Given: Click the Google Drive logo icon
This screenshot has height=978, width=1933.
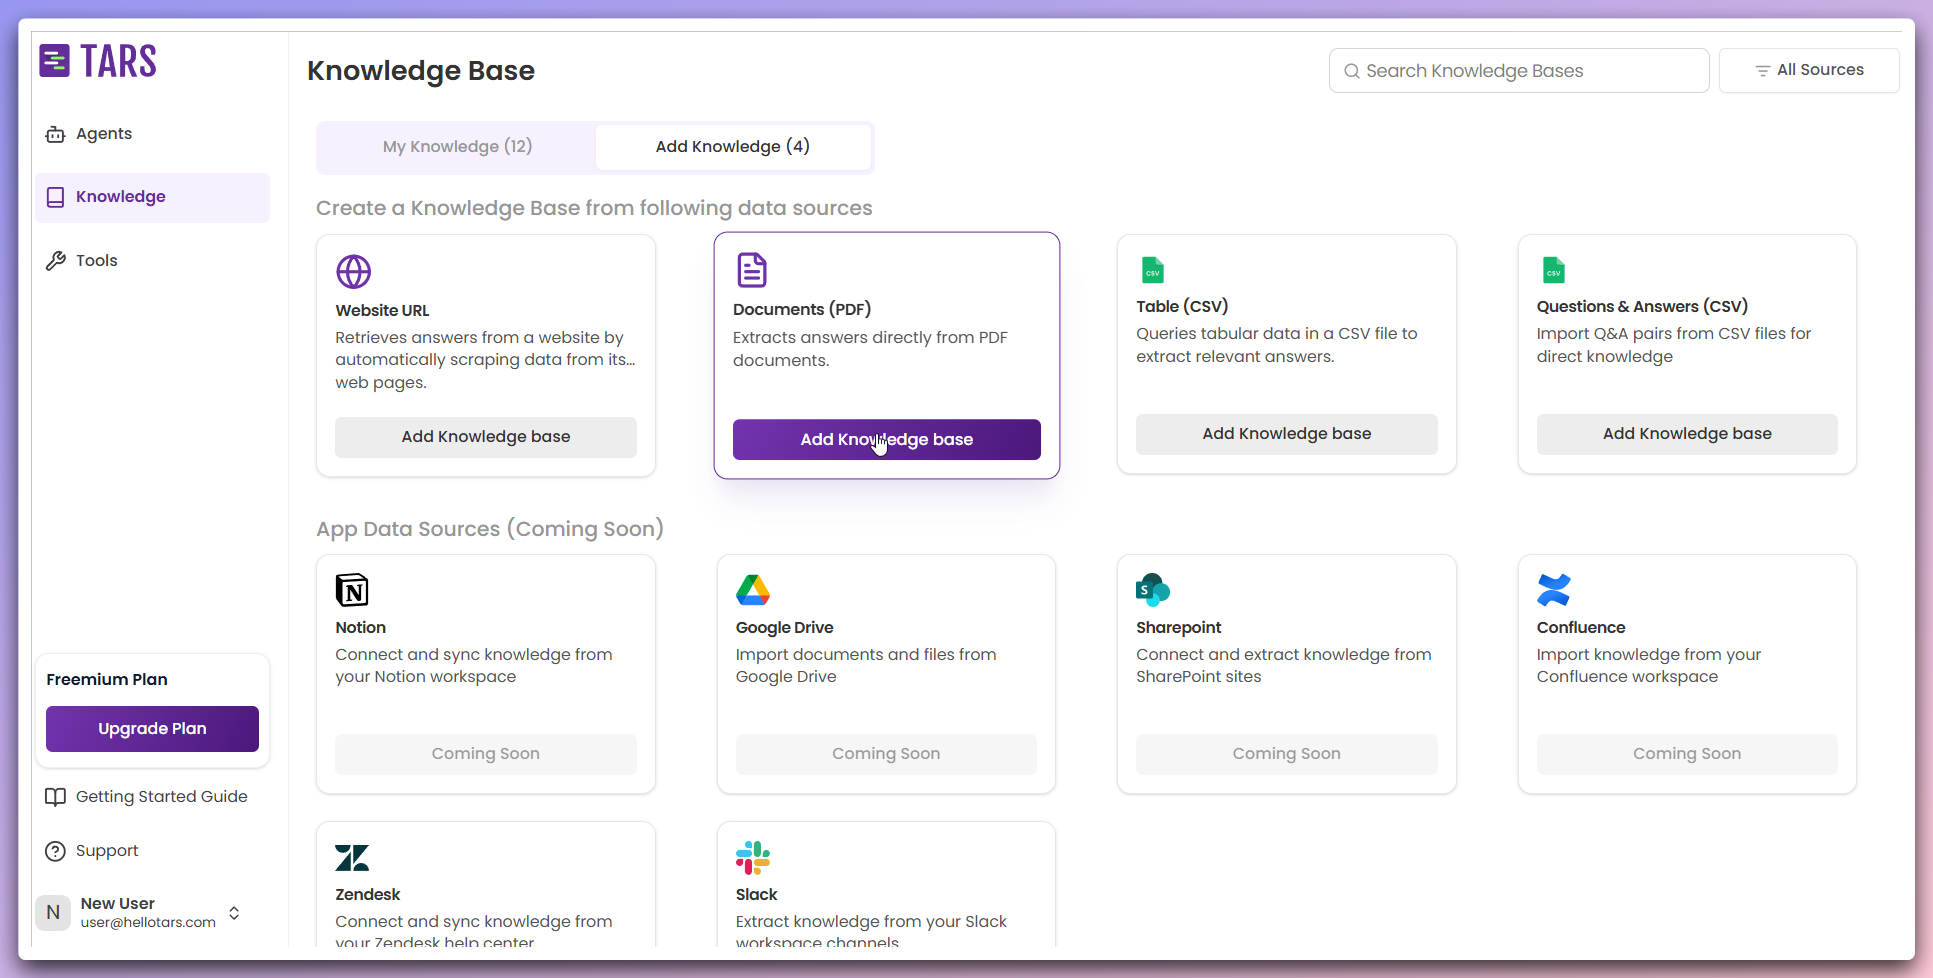Looking at the screenshot, I should (753, 590).
